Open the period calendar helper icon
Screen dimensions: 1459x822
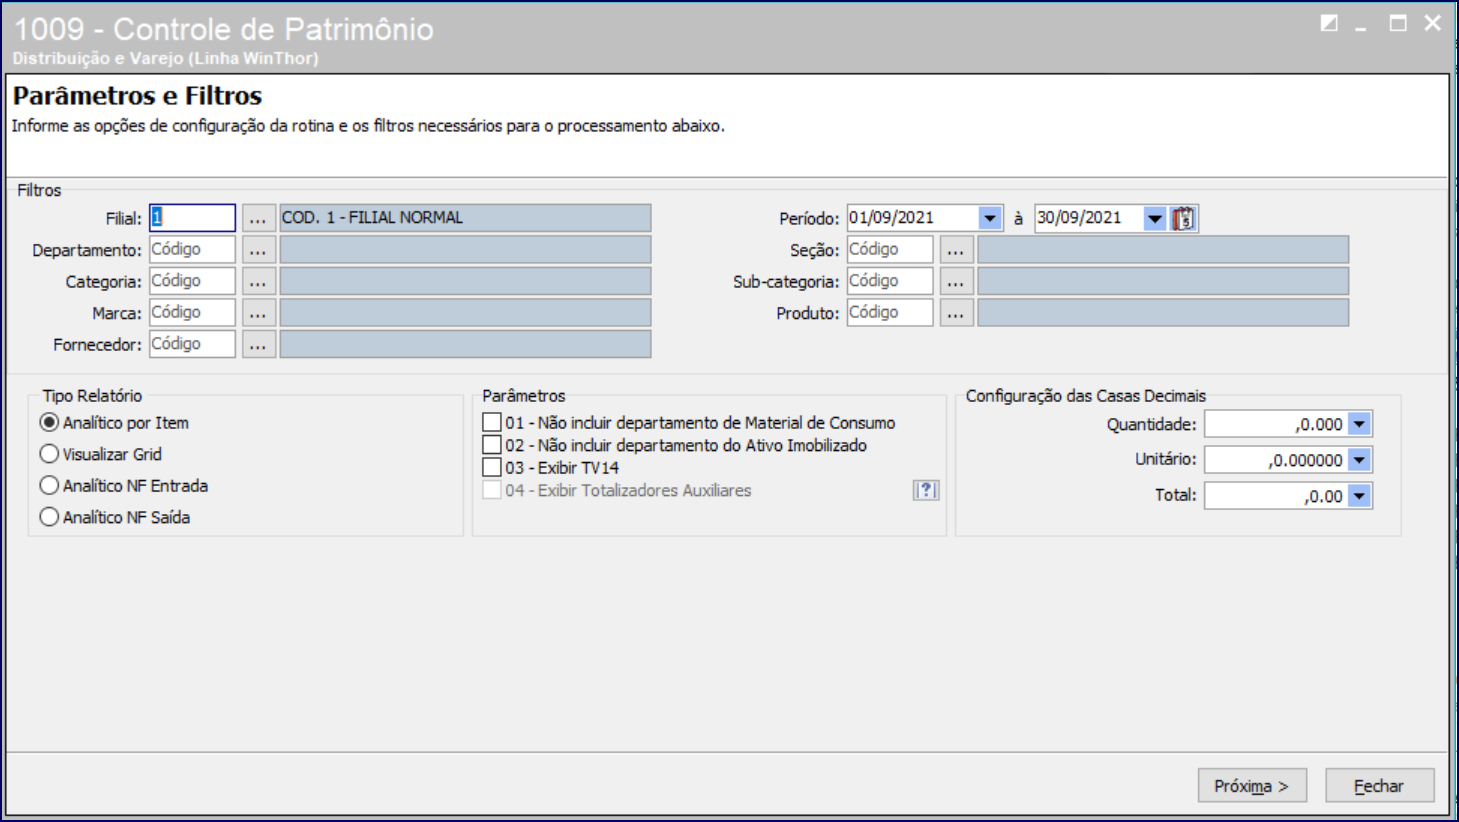1184,218
